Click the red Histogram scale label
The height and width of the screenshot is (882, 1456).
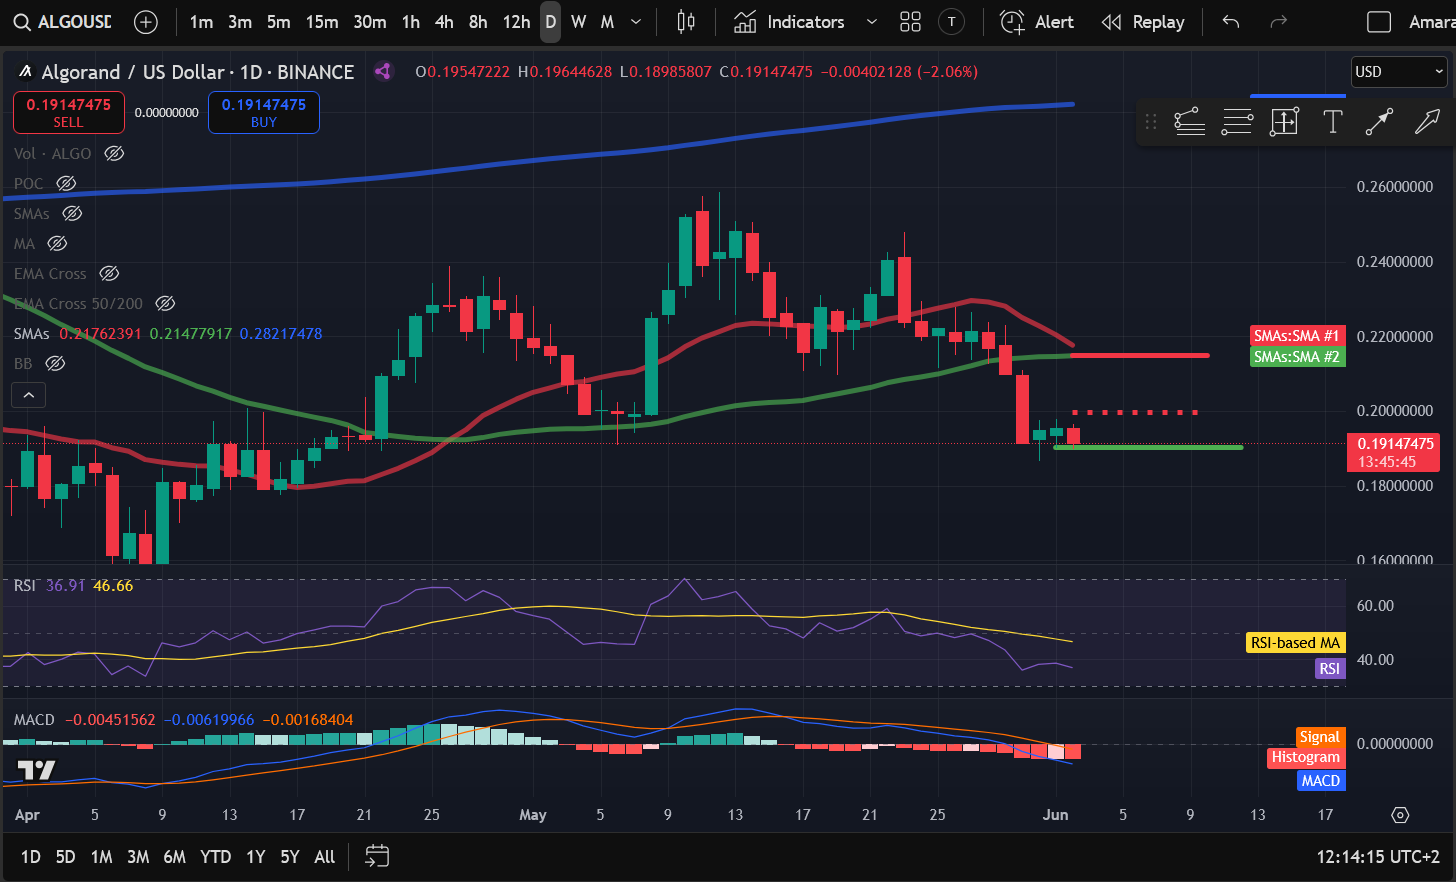[1306, 757]
